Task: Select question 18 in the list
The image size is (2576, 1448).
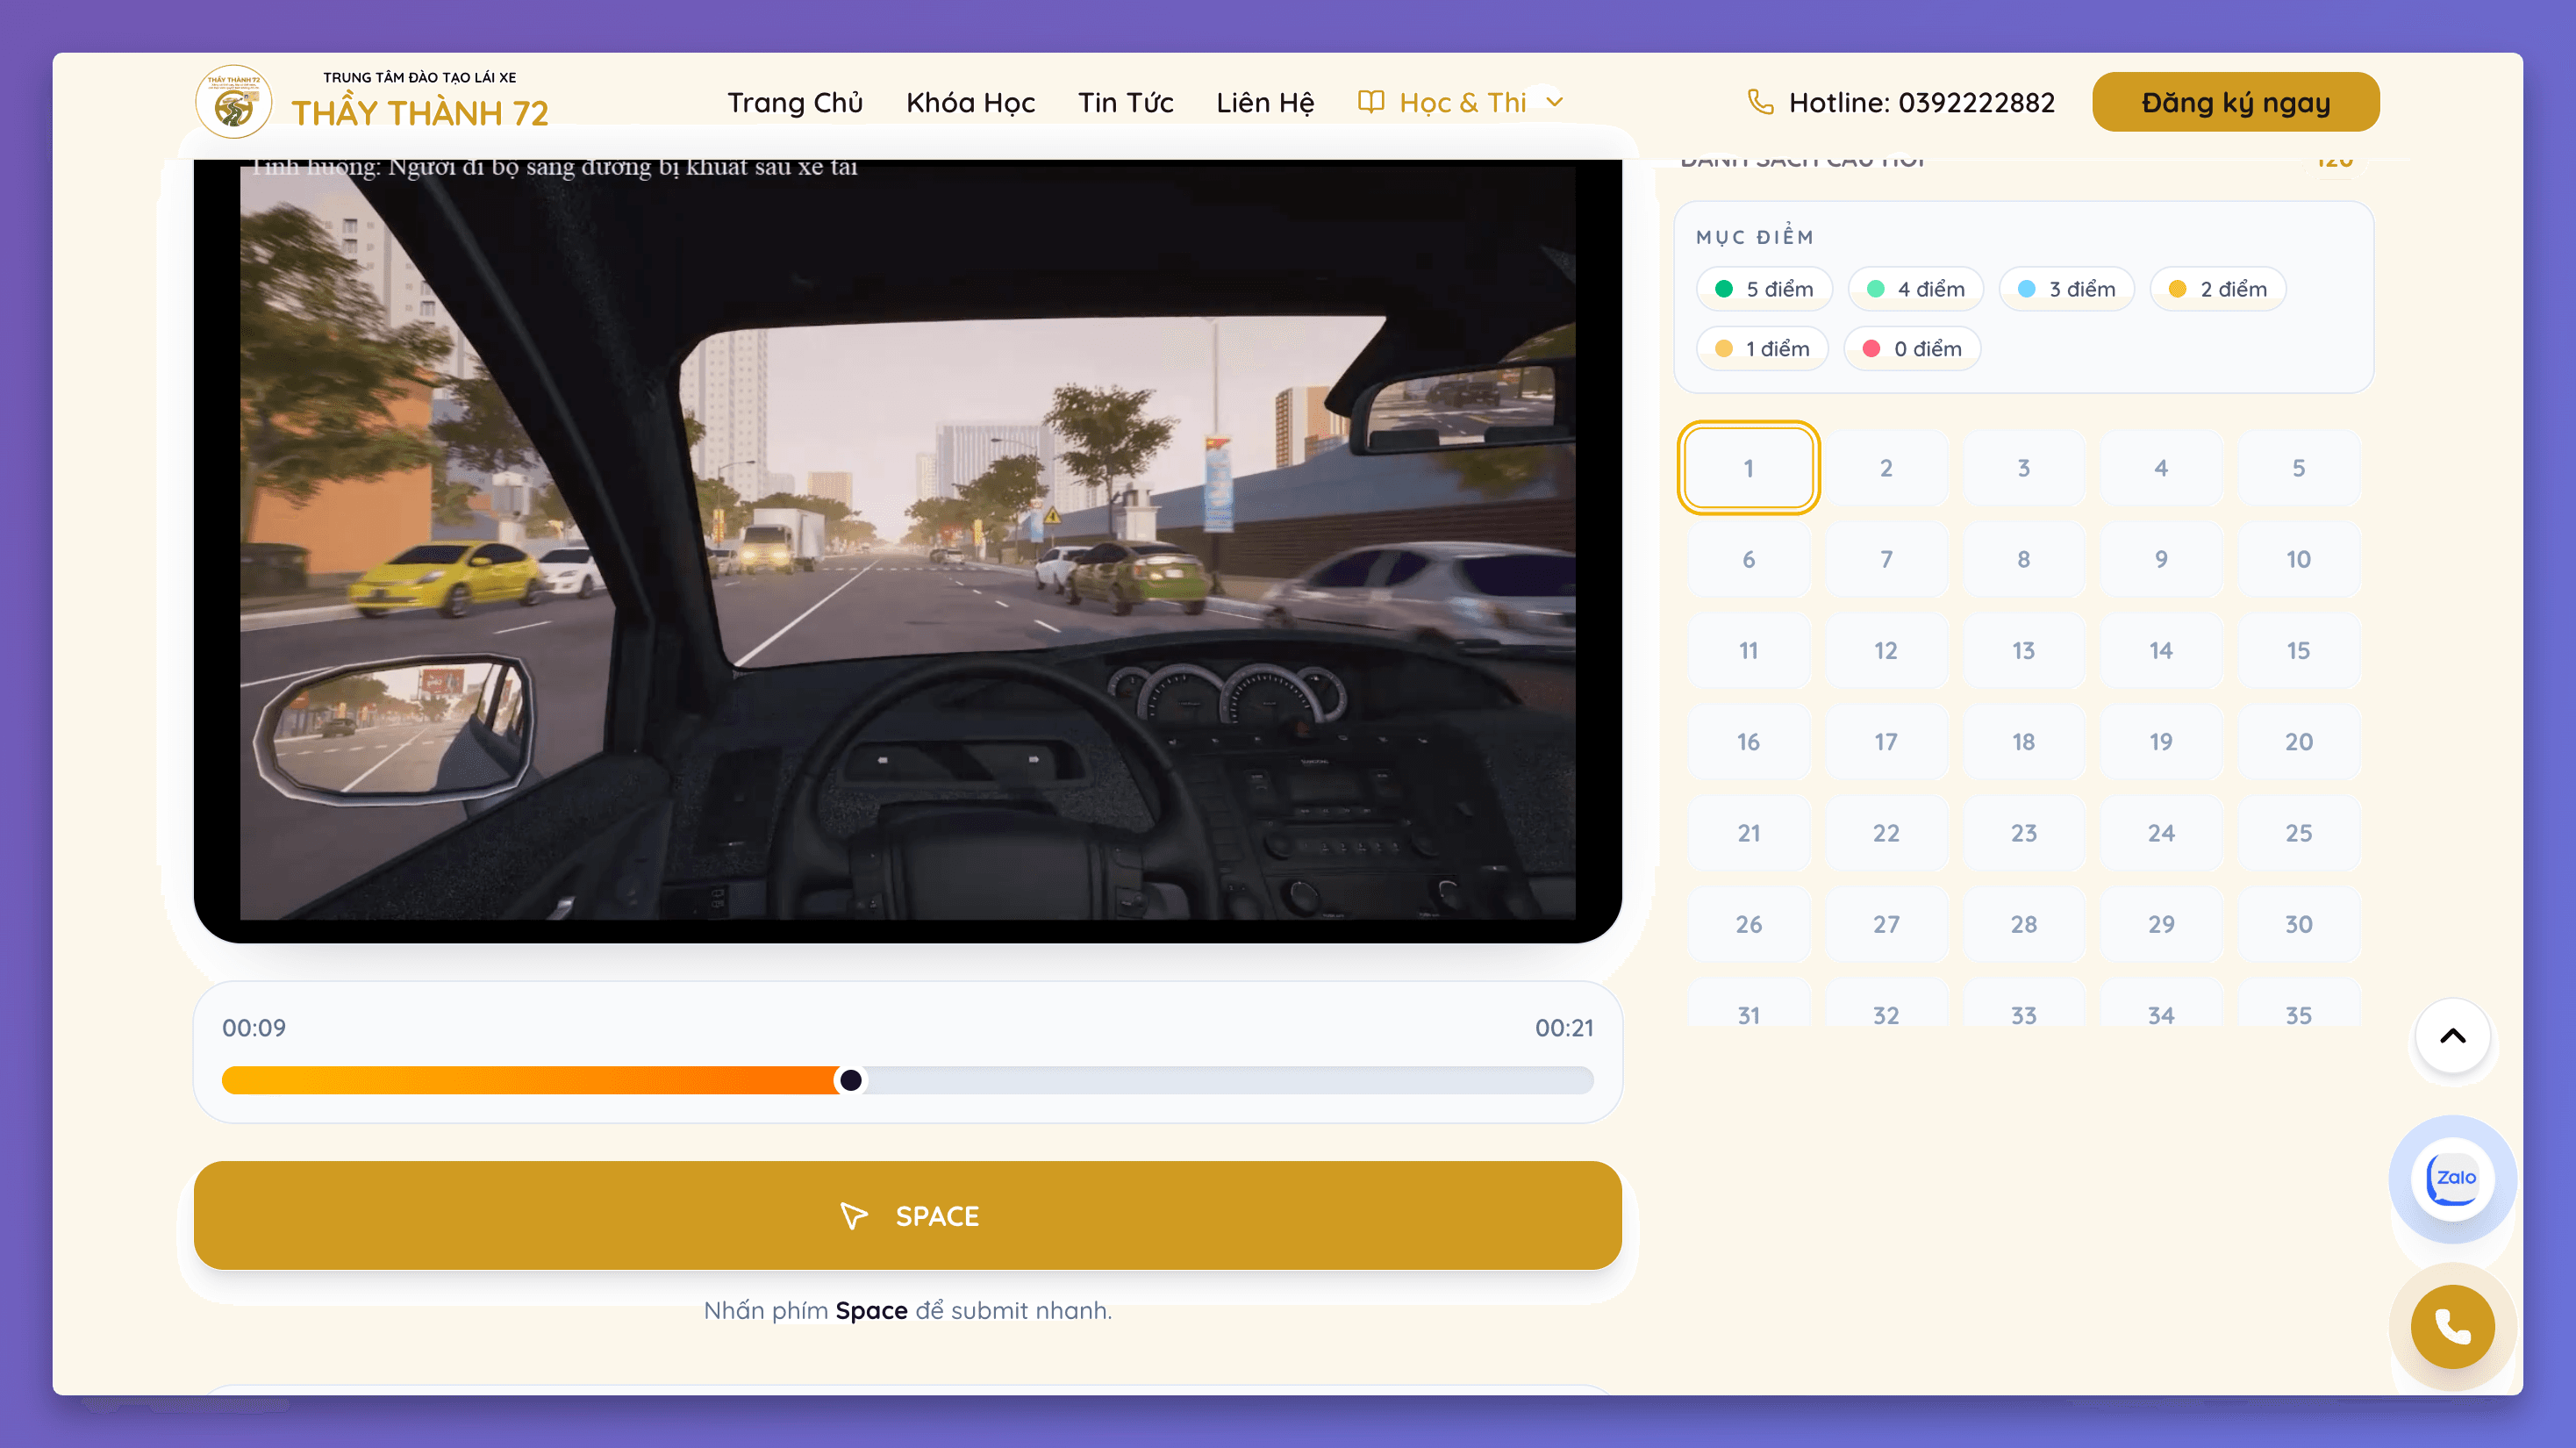Action: [x=2023, y=742]
